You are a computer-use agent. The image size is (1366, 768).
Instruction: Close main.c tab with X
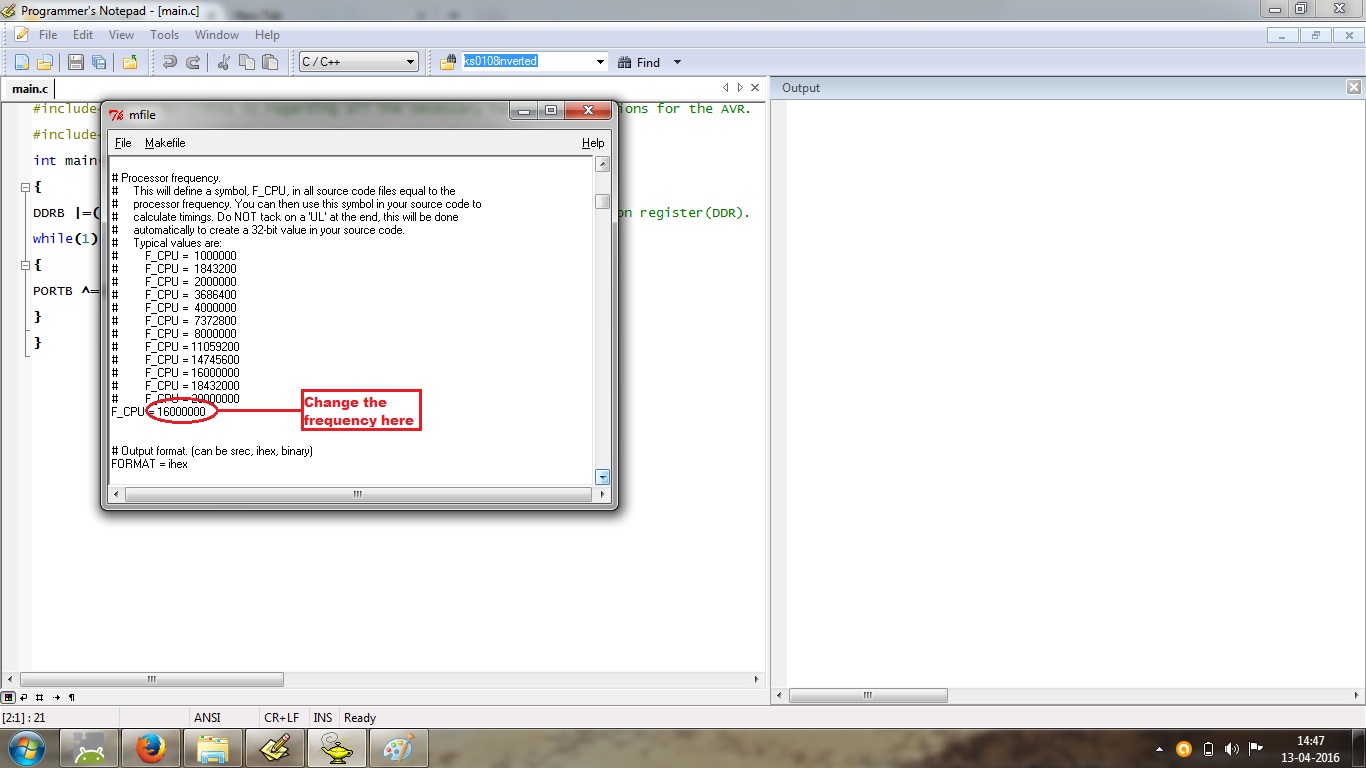(755, 88)
